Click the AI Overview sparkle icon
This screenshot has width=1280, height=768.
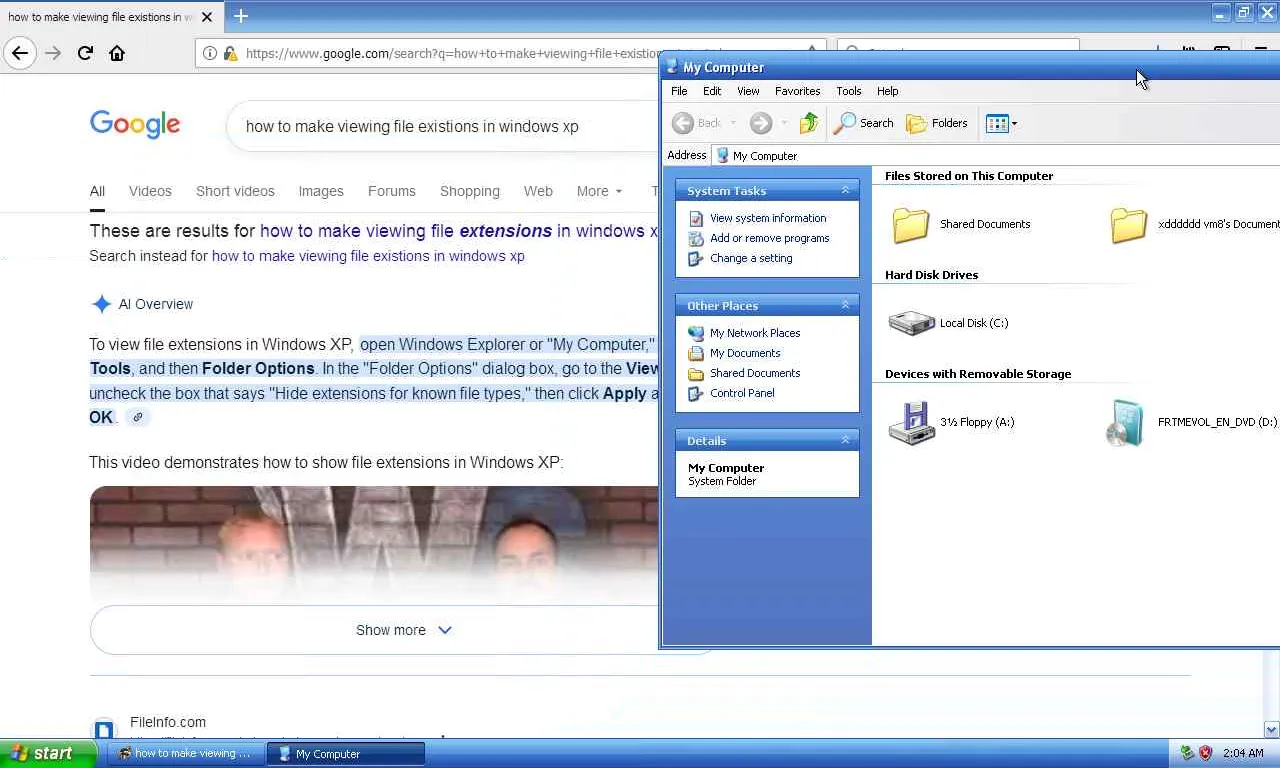tap(101, 304)
